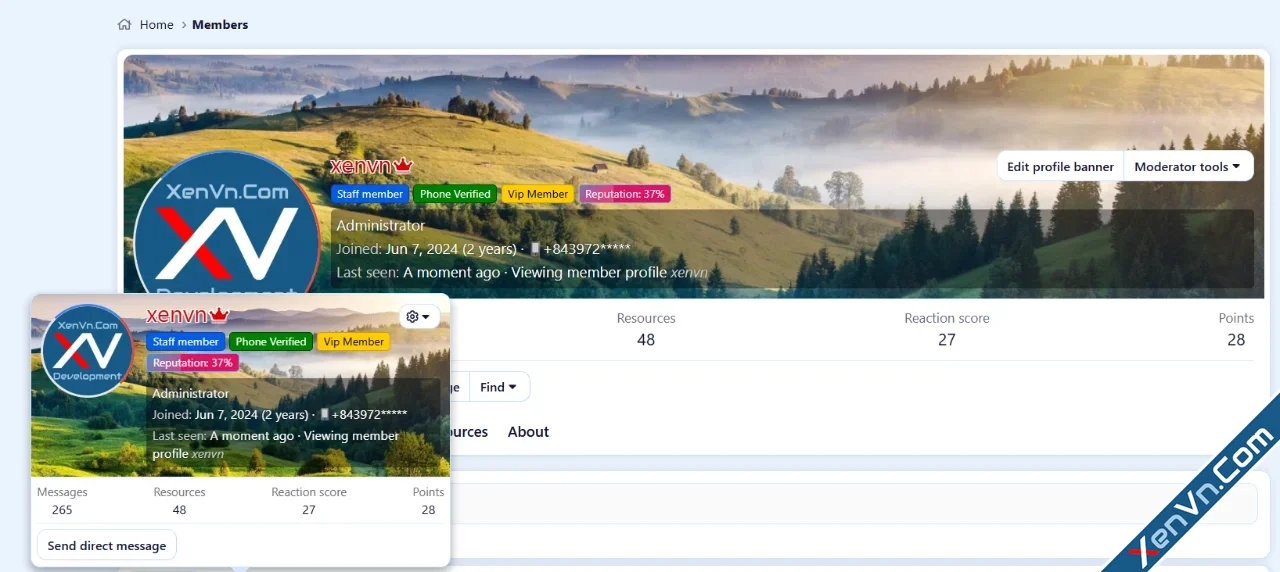This screenshot has height=572, width=1280.
Task: Click the Staff member badge in tooltip card
Action: pyautogui.click(x=186, y=342)
